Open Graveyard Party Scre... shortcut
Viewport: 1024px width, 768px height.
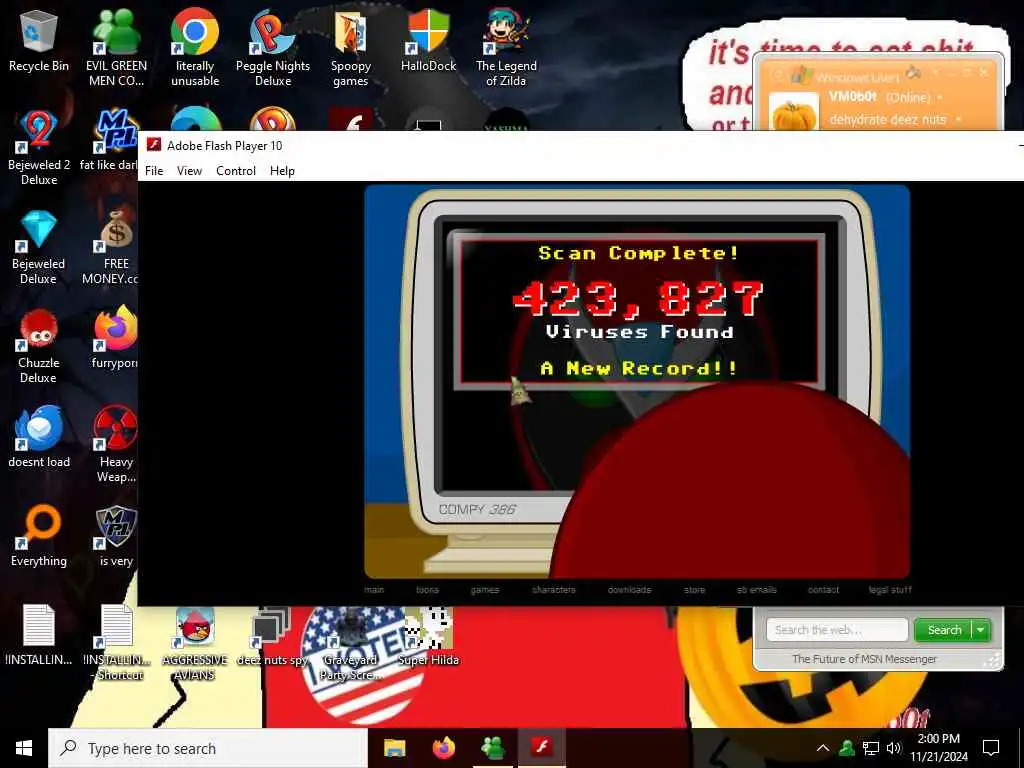(350, 643)
